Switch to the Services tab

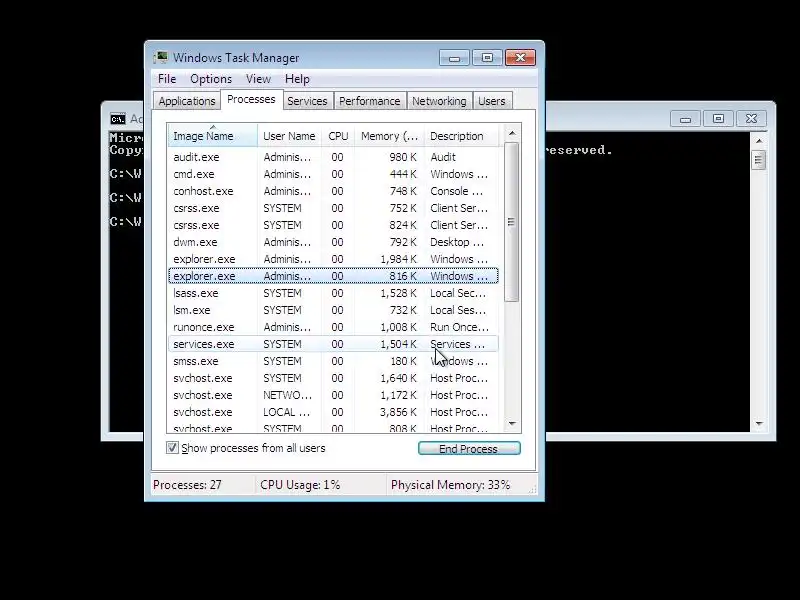pyautogui.click(x=307, y=101)
